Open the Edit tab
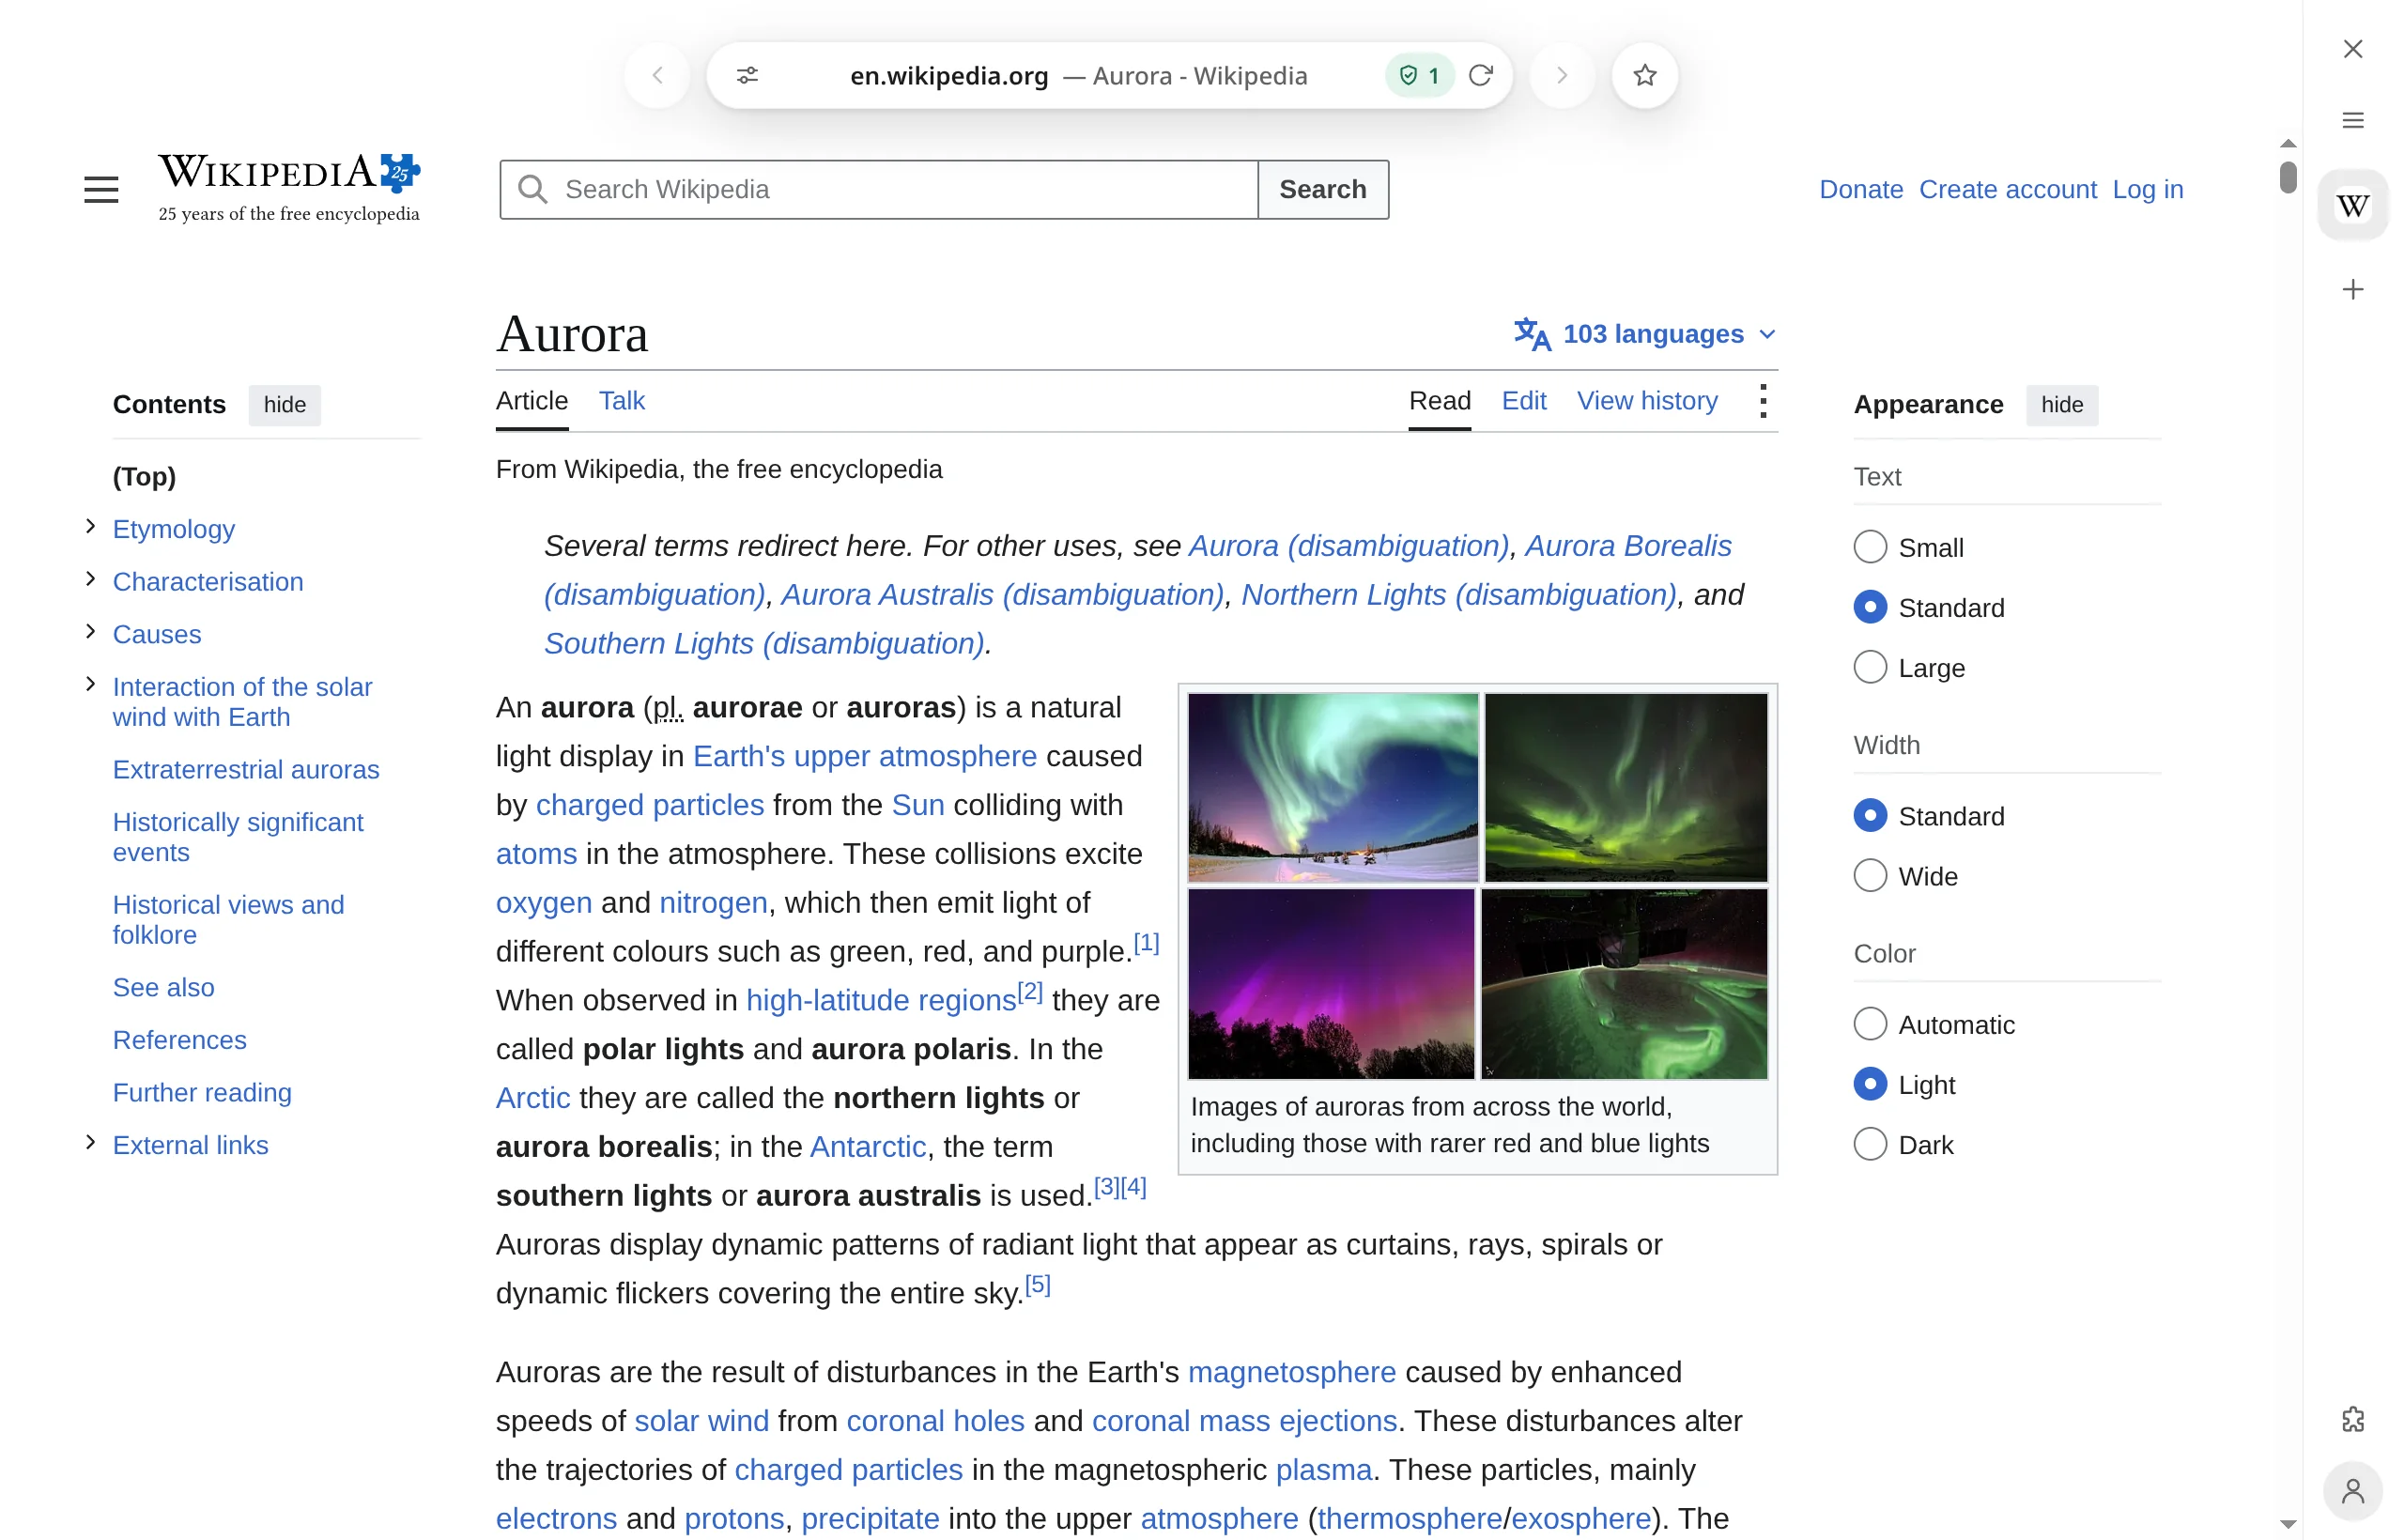2404x1540 pixels. coord(1524,401)
